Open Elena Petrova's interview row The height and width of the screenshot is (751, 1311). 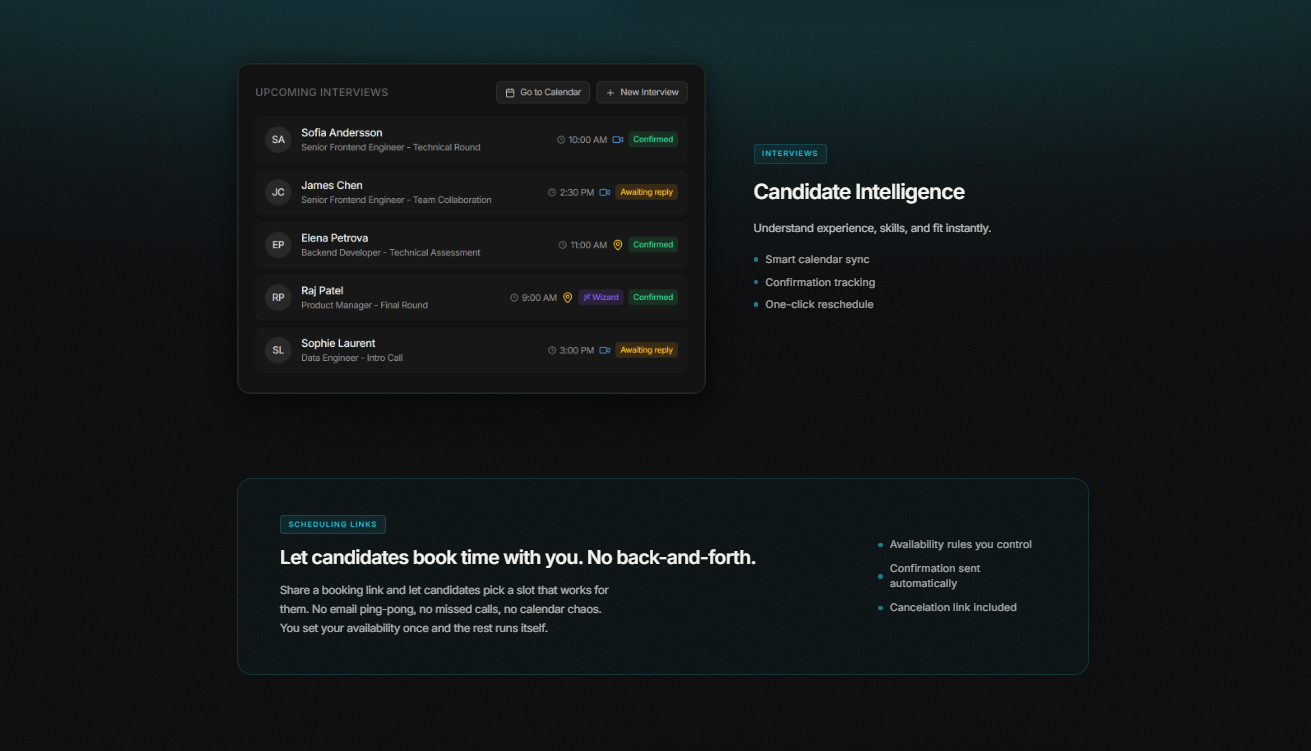coord(471,245)
